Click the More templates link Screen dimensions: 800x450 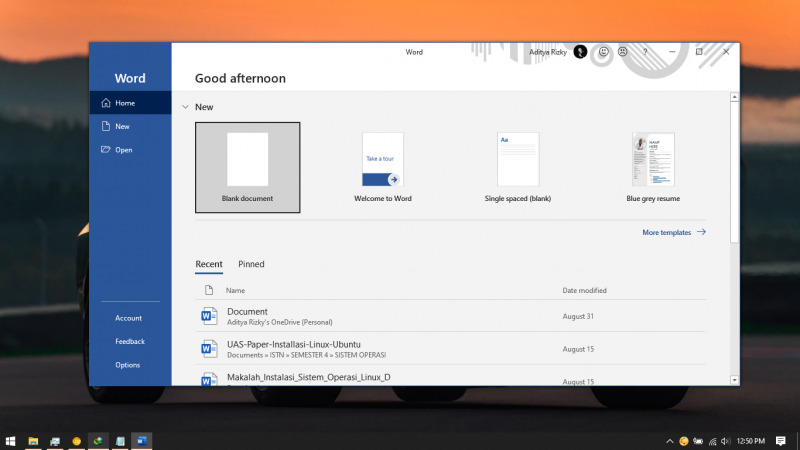click(x=673, y=232)
